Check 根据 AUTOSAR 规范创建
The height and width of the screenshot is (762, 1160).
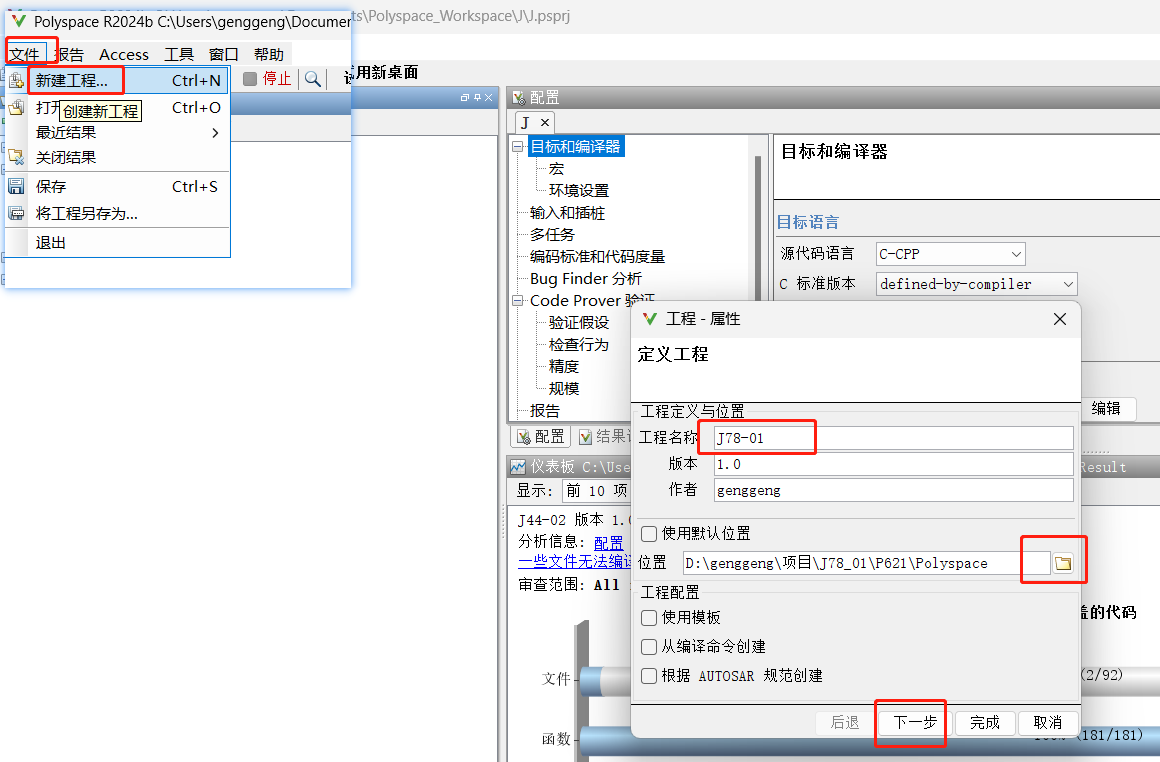(x=649, y=675)
